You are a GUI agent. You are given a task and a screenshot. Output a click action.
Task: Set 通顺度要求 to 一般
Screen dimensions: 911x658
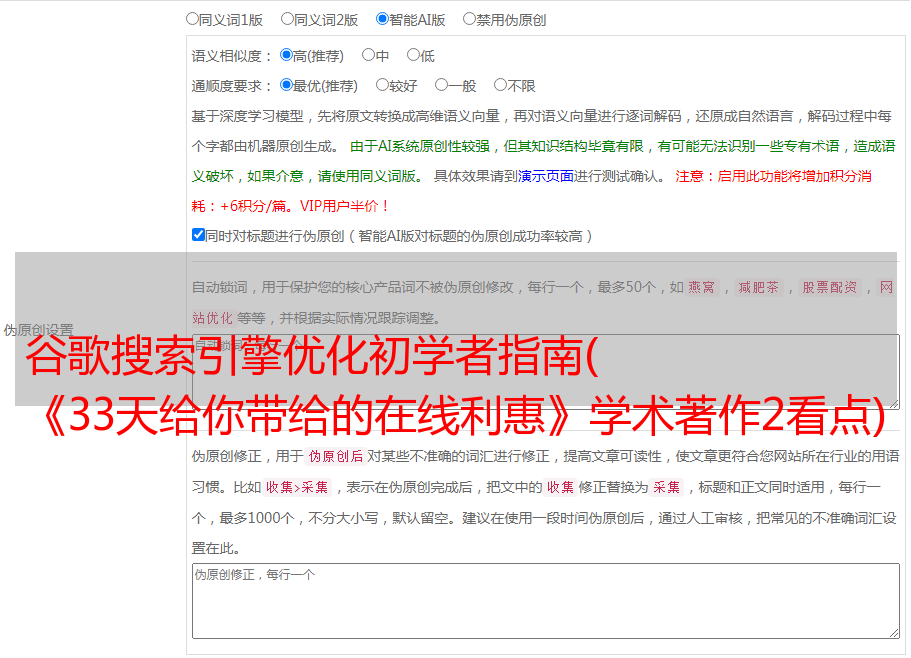[x=442, y=85]
